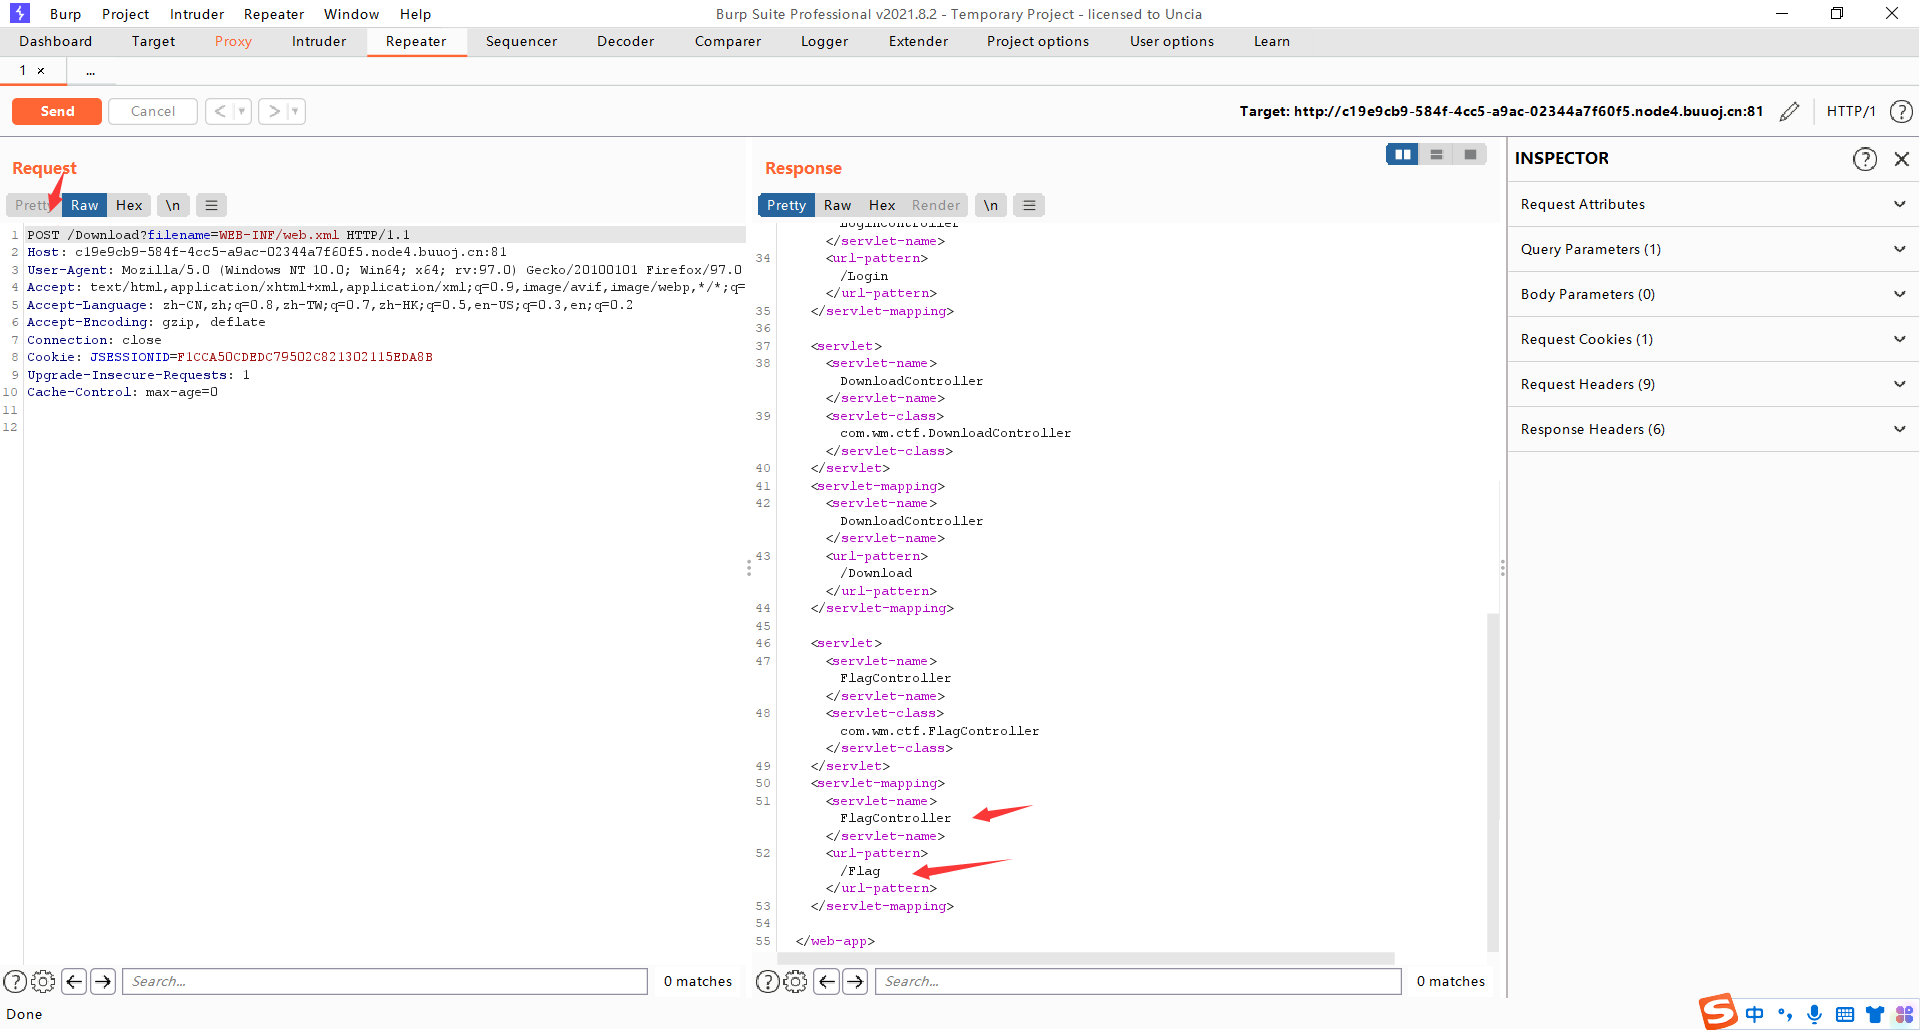Open the Logger tab
The height and width of the screenshot is (1030, 1920).
pyautogui.click(x=824, y=41)
